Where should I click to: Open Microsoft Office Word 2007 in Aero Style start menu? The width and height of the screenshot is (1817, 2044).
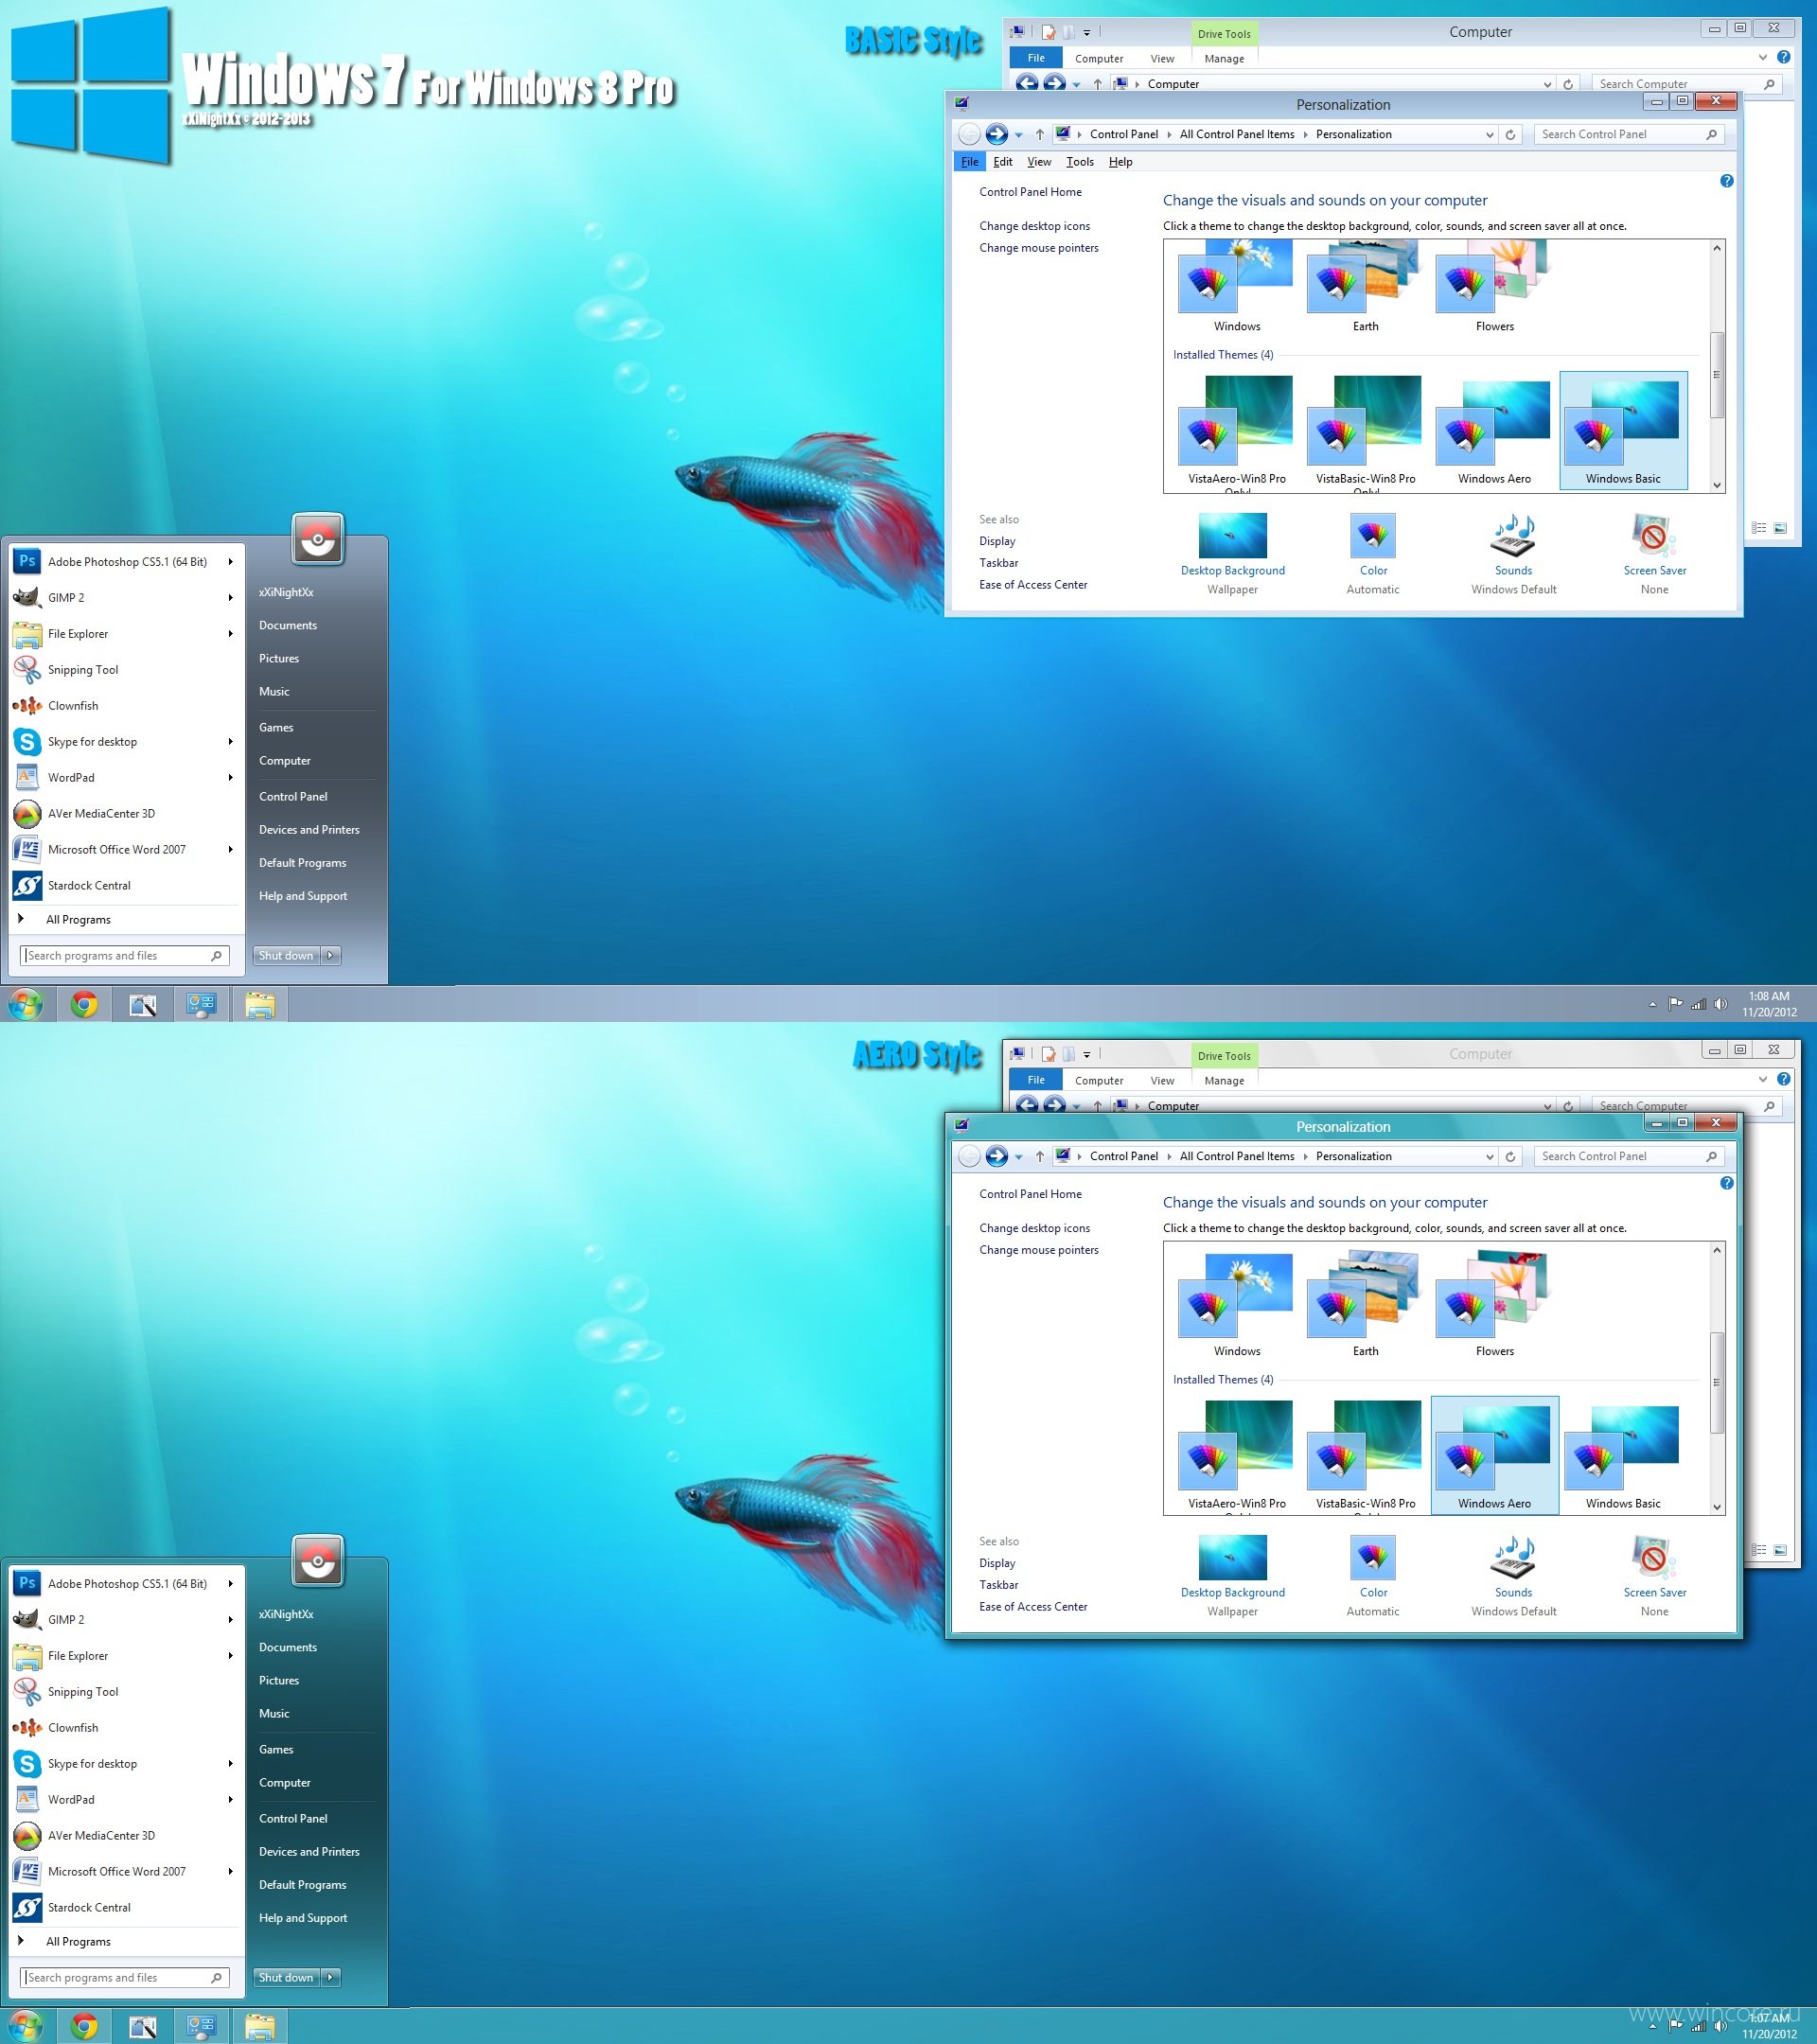tap(125, 1871)
